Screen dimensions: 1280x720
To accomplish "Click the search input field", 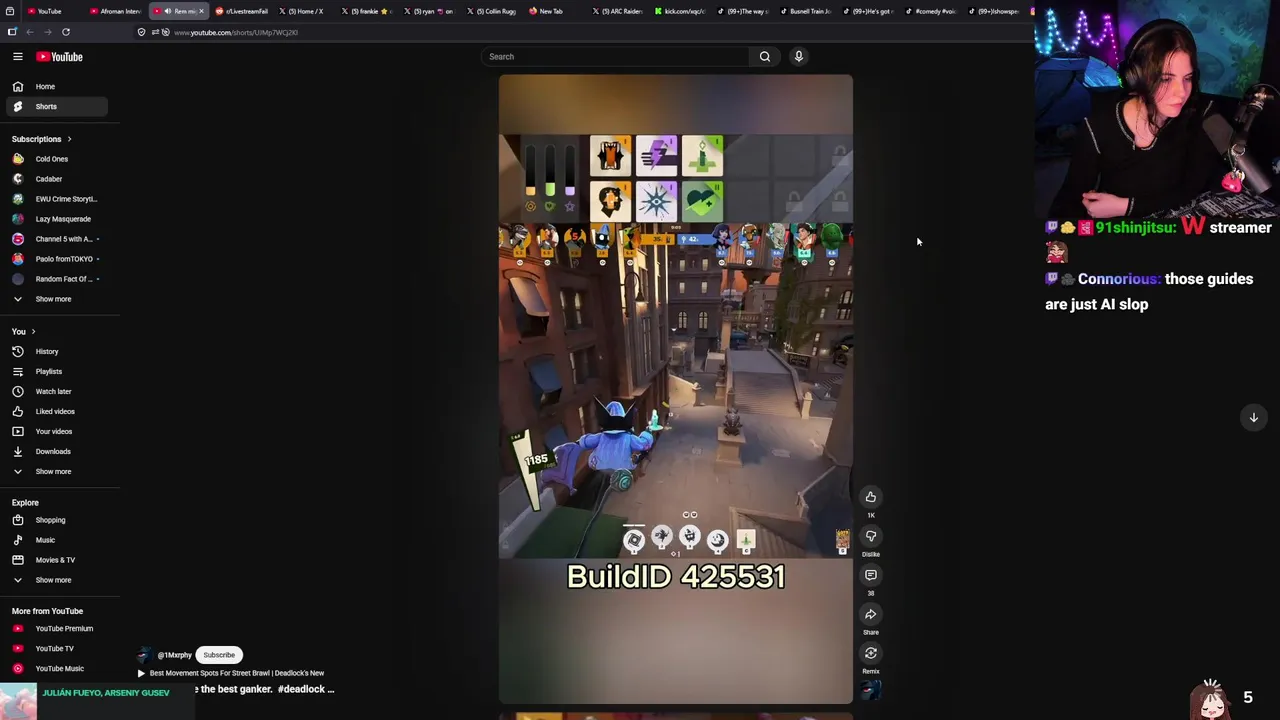I will [615, 57].
